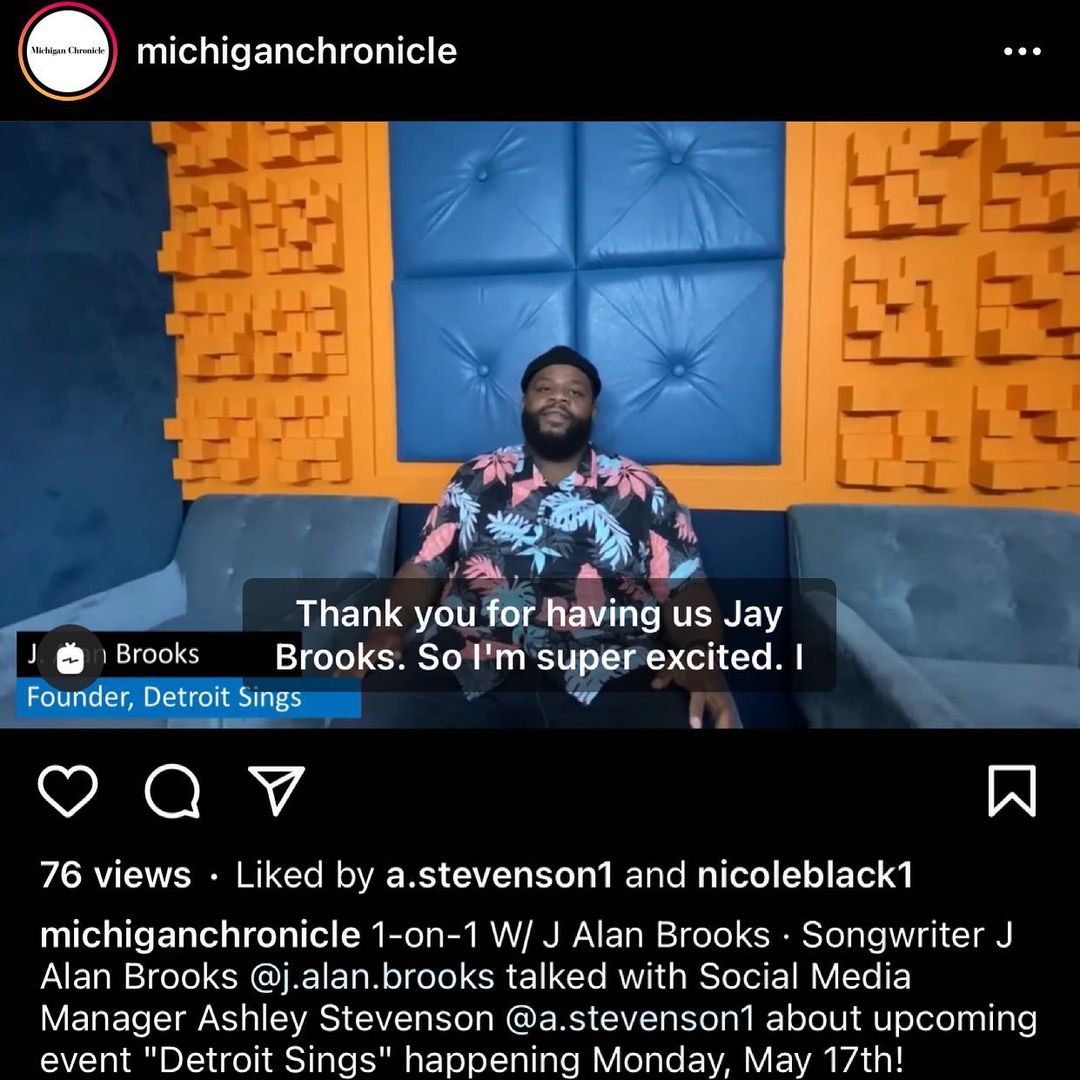The height and width of the screenshot is (1080, 1080).
Task: Like the post with heart icon
Action: coord(67,791)
